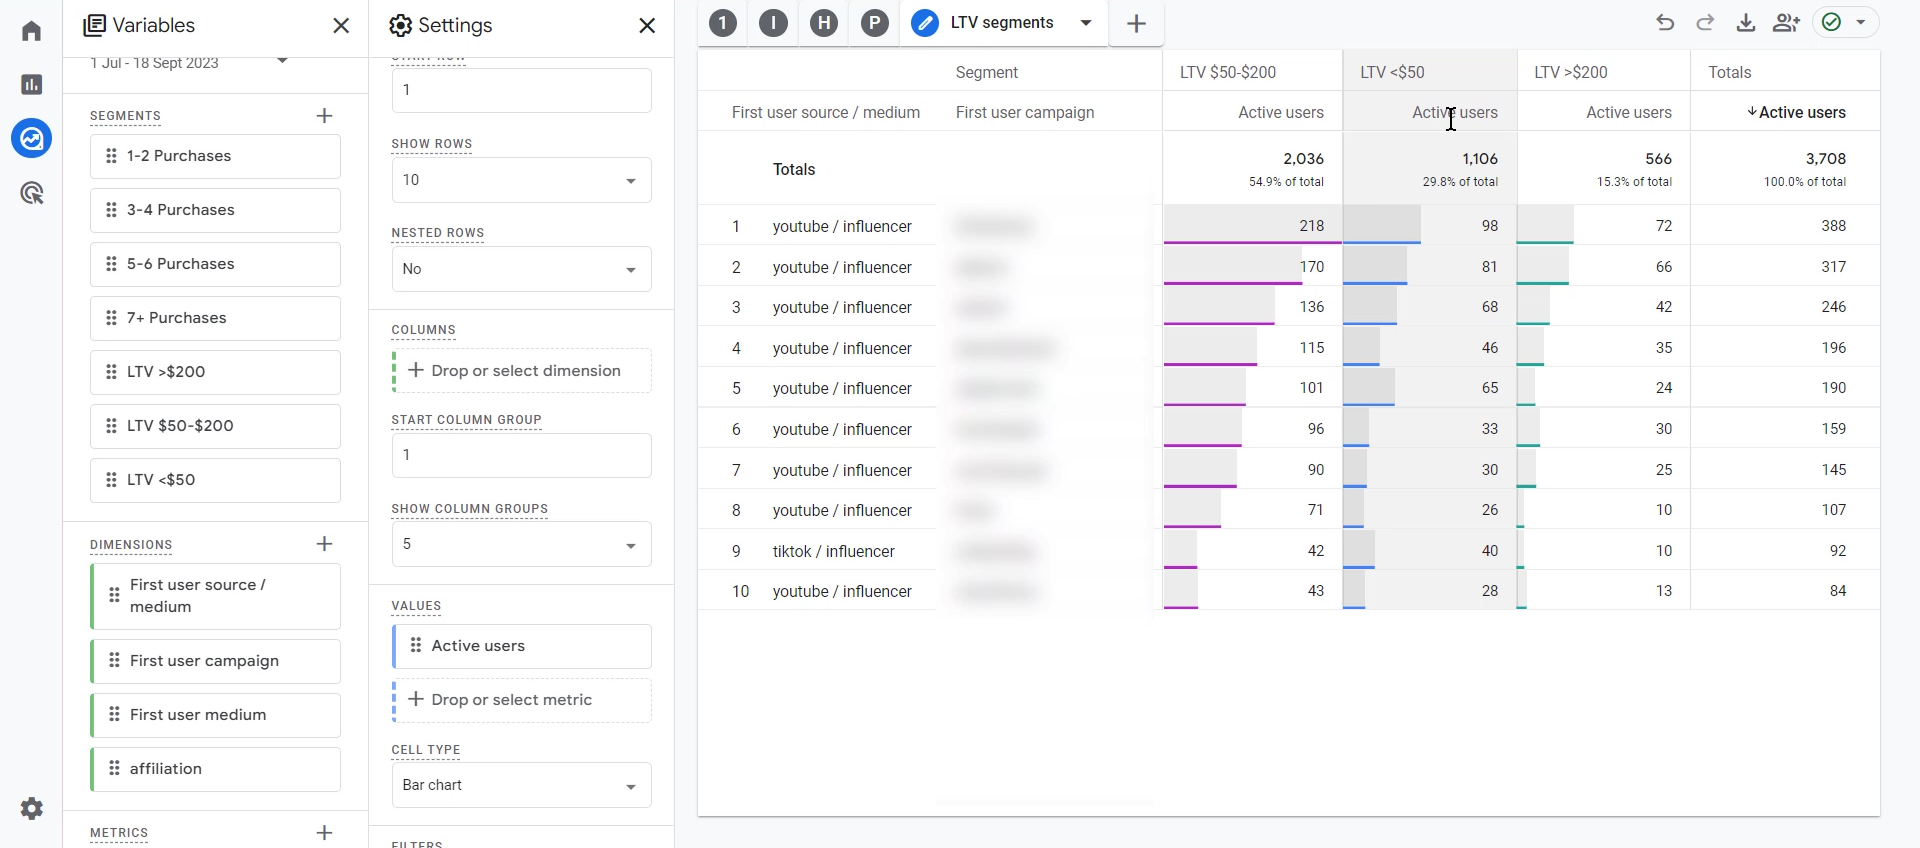Screen dimensions: 1920x848
Task: Click totals value 3,708
Action: pyautogui.click(x=1826, y=159)
